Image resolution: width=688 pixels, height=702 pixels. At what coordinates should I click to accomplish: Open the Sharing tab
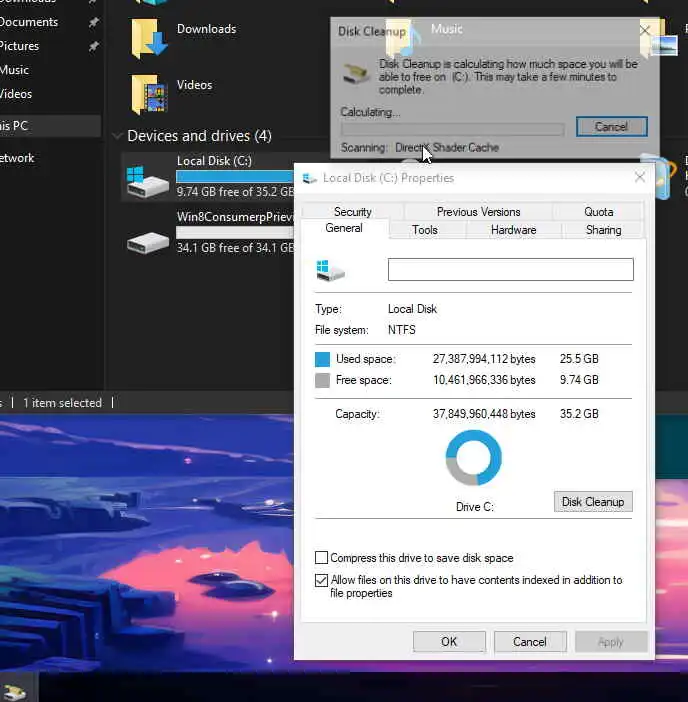[x=603, y=230]
